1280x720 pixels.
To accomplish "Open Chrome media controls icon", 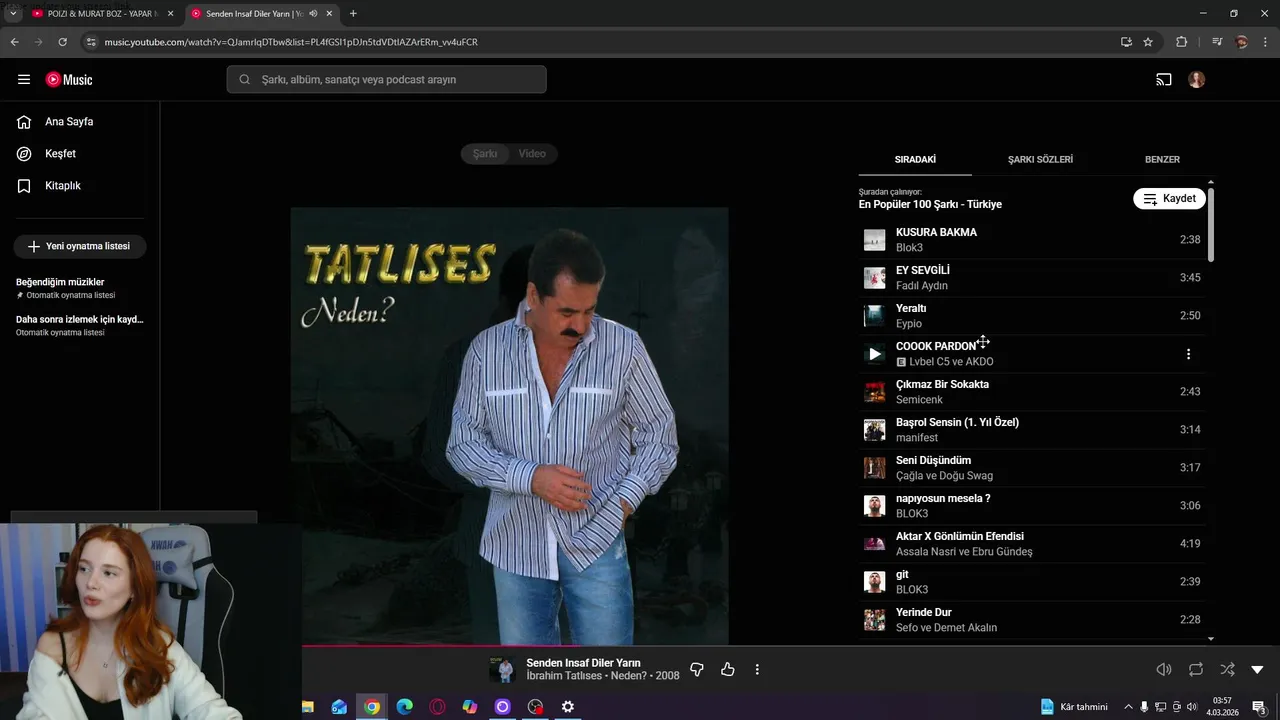I will (1217, 42).
